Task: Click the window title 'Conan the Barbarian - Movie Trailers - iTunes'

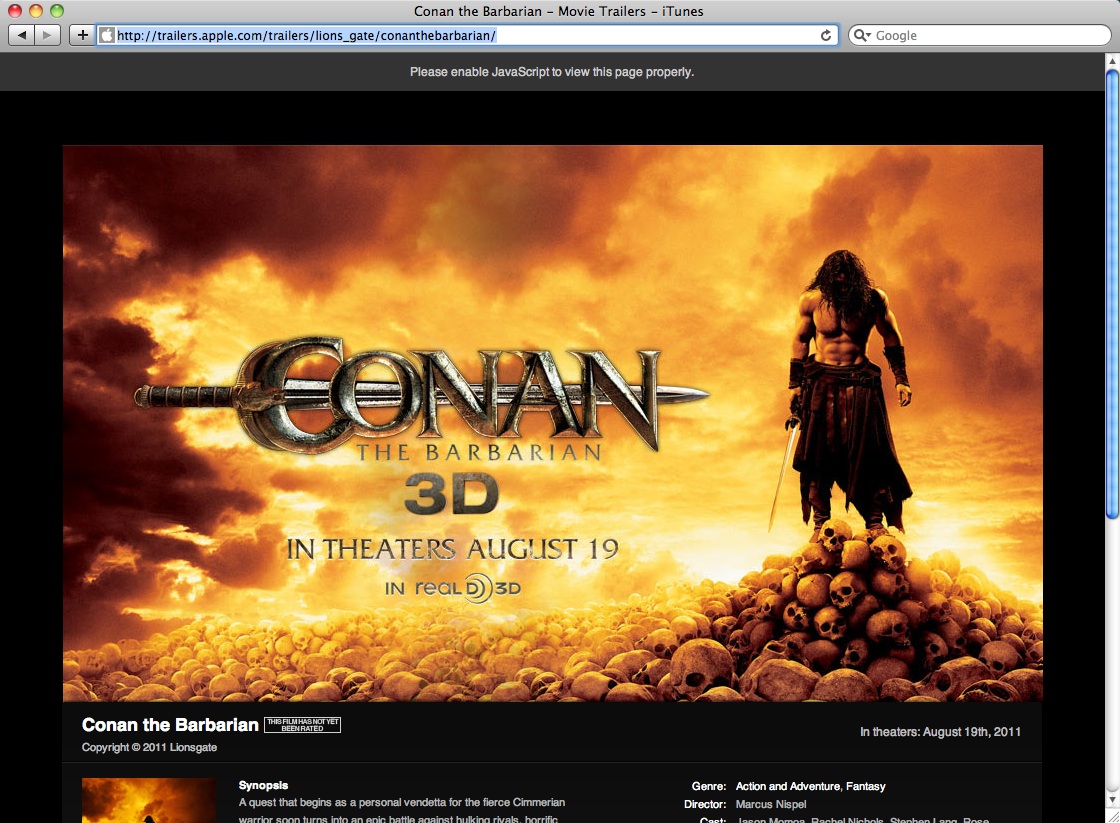Action: 559,11
